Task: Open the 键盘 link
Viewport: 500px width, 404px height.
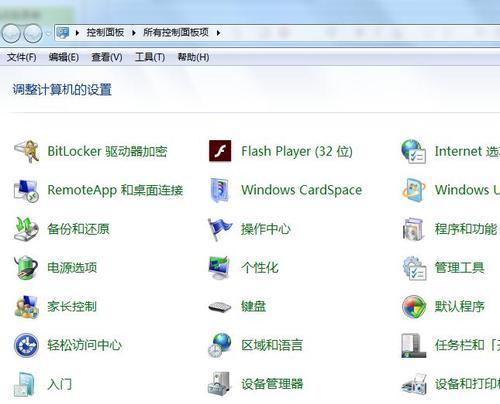Action: coord(254,306)
